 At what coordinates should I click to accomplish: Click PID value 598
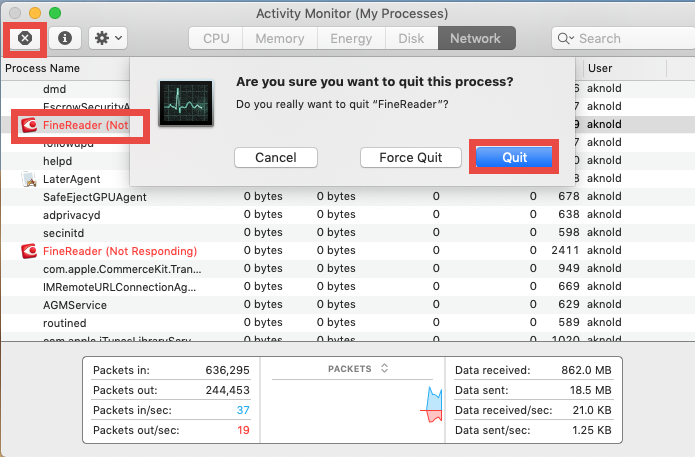(569, 232)
